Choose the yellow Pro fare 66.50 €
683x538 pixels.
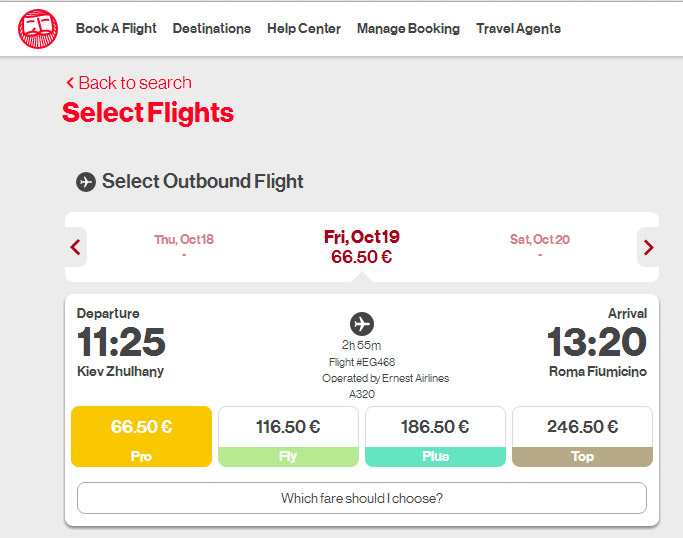coord(141,436)
